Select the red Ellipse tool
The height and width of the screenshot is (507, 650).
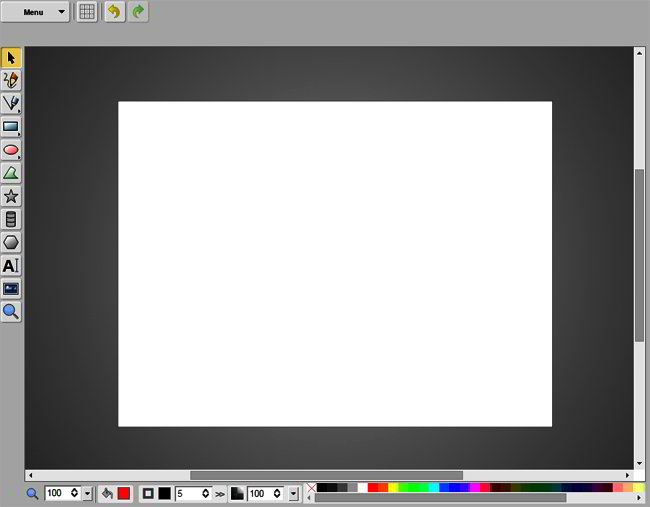point(11,150)
